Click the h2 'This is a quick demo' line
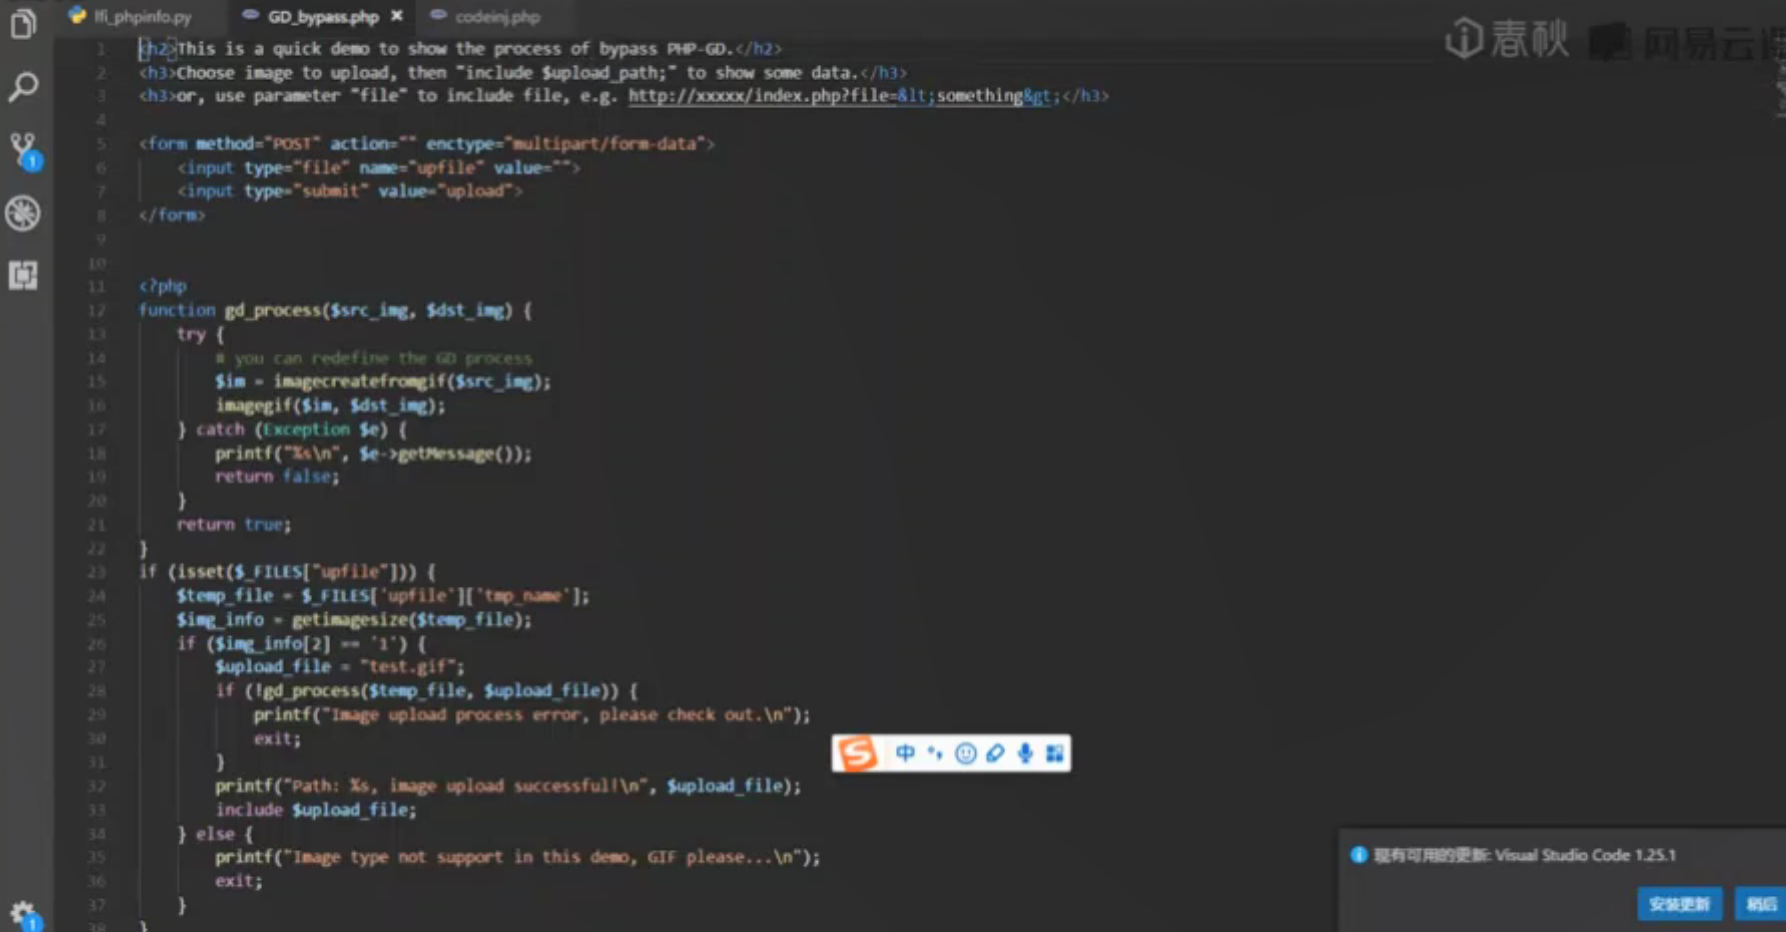Screen dimensions: 1786x932 [461, 48]
